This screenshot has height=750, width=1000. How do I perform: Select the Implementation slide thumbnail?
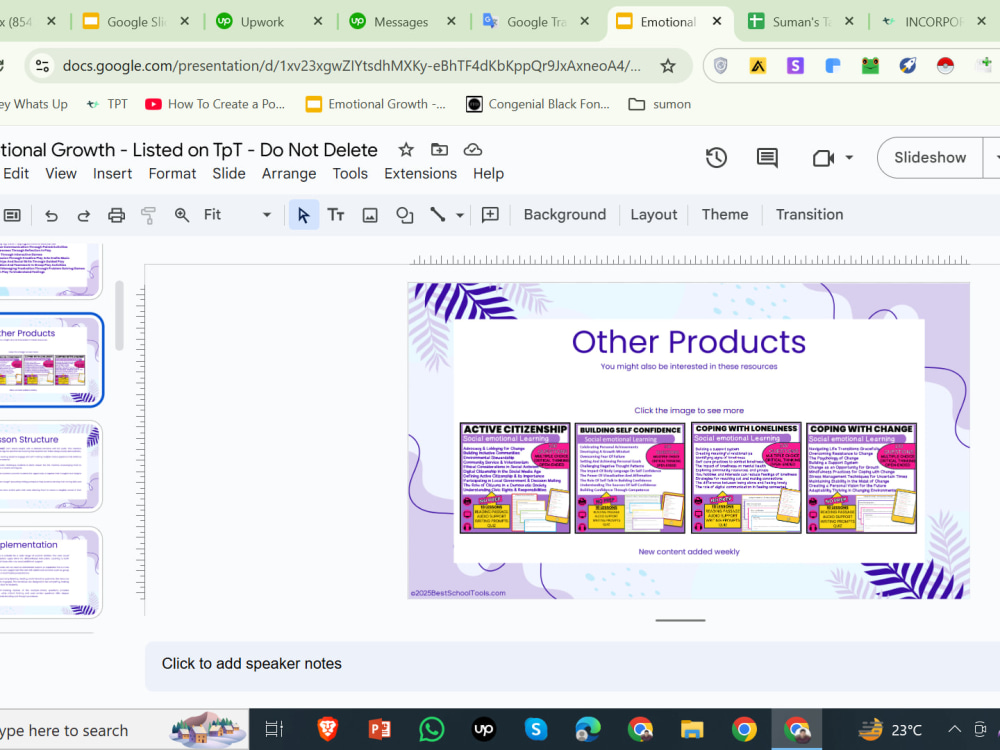click(51, 573)
